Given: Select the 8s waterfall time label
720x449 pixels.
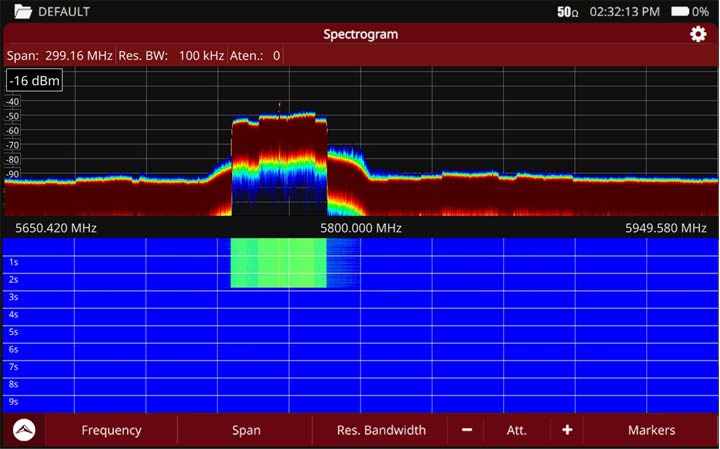Looking at the screenshot, I should tap(13, 384).
